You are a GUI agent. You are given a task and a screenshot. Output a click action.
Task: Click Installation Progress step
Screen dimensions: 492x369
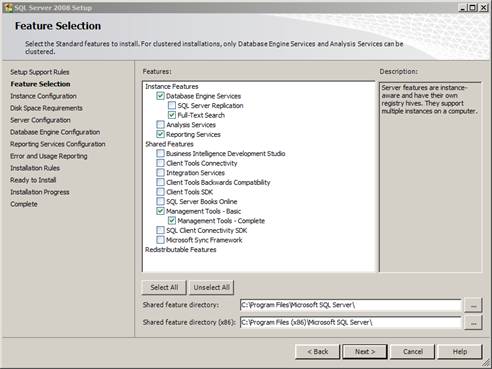(40, 192)
